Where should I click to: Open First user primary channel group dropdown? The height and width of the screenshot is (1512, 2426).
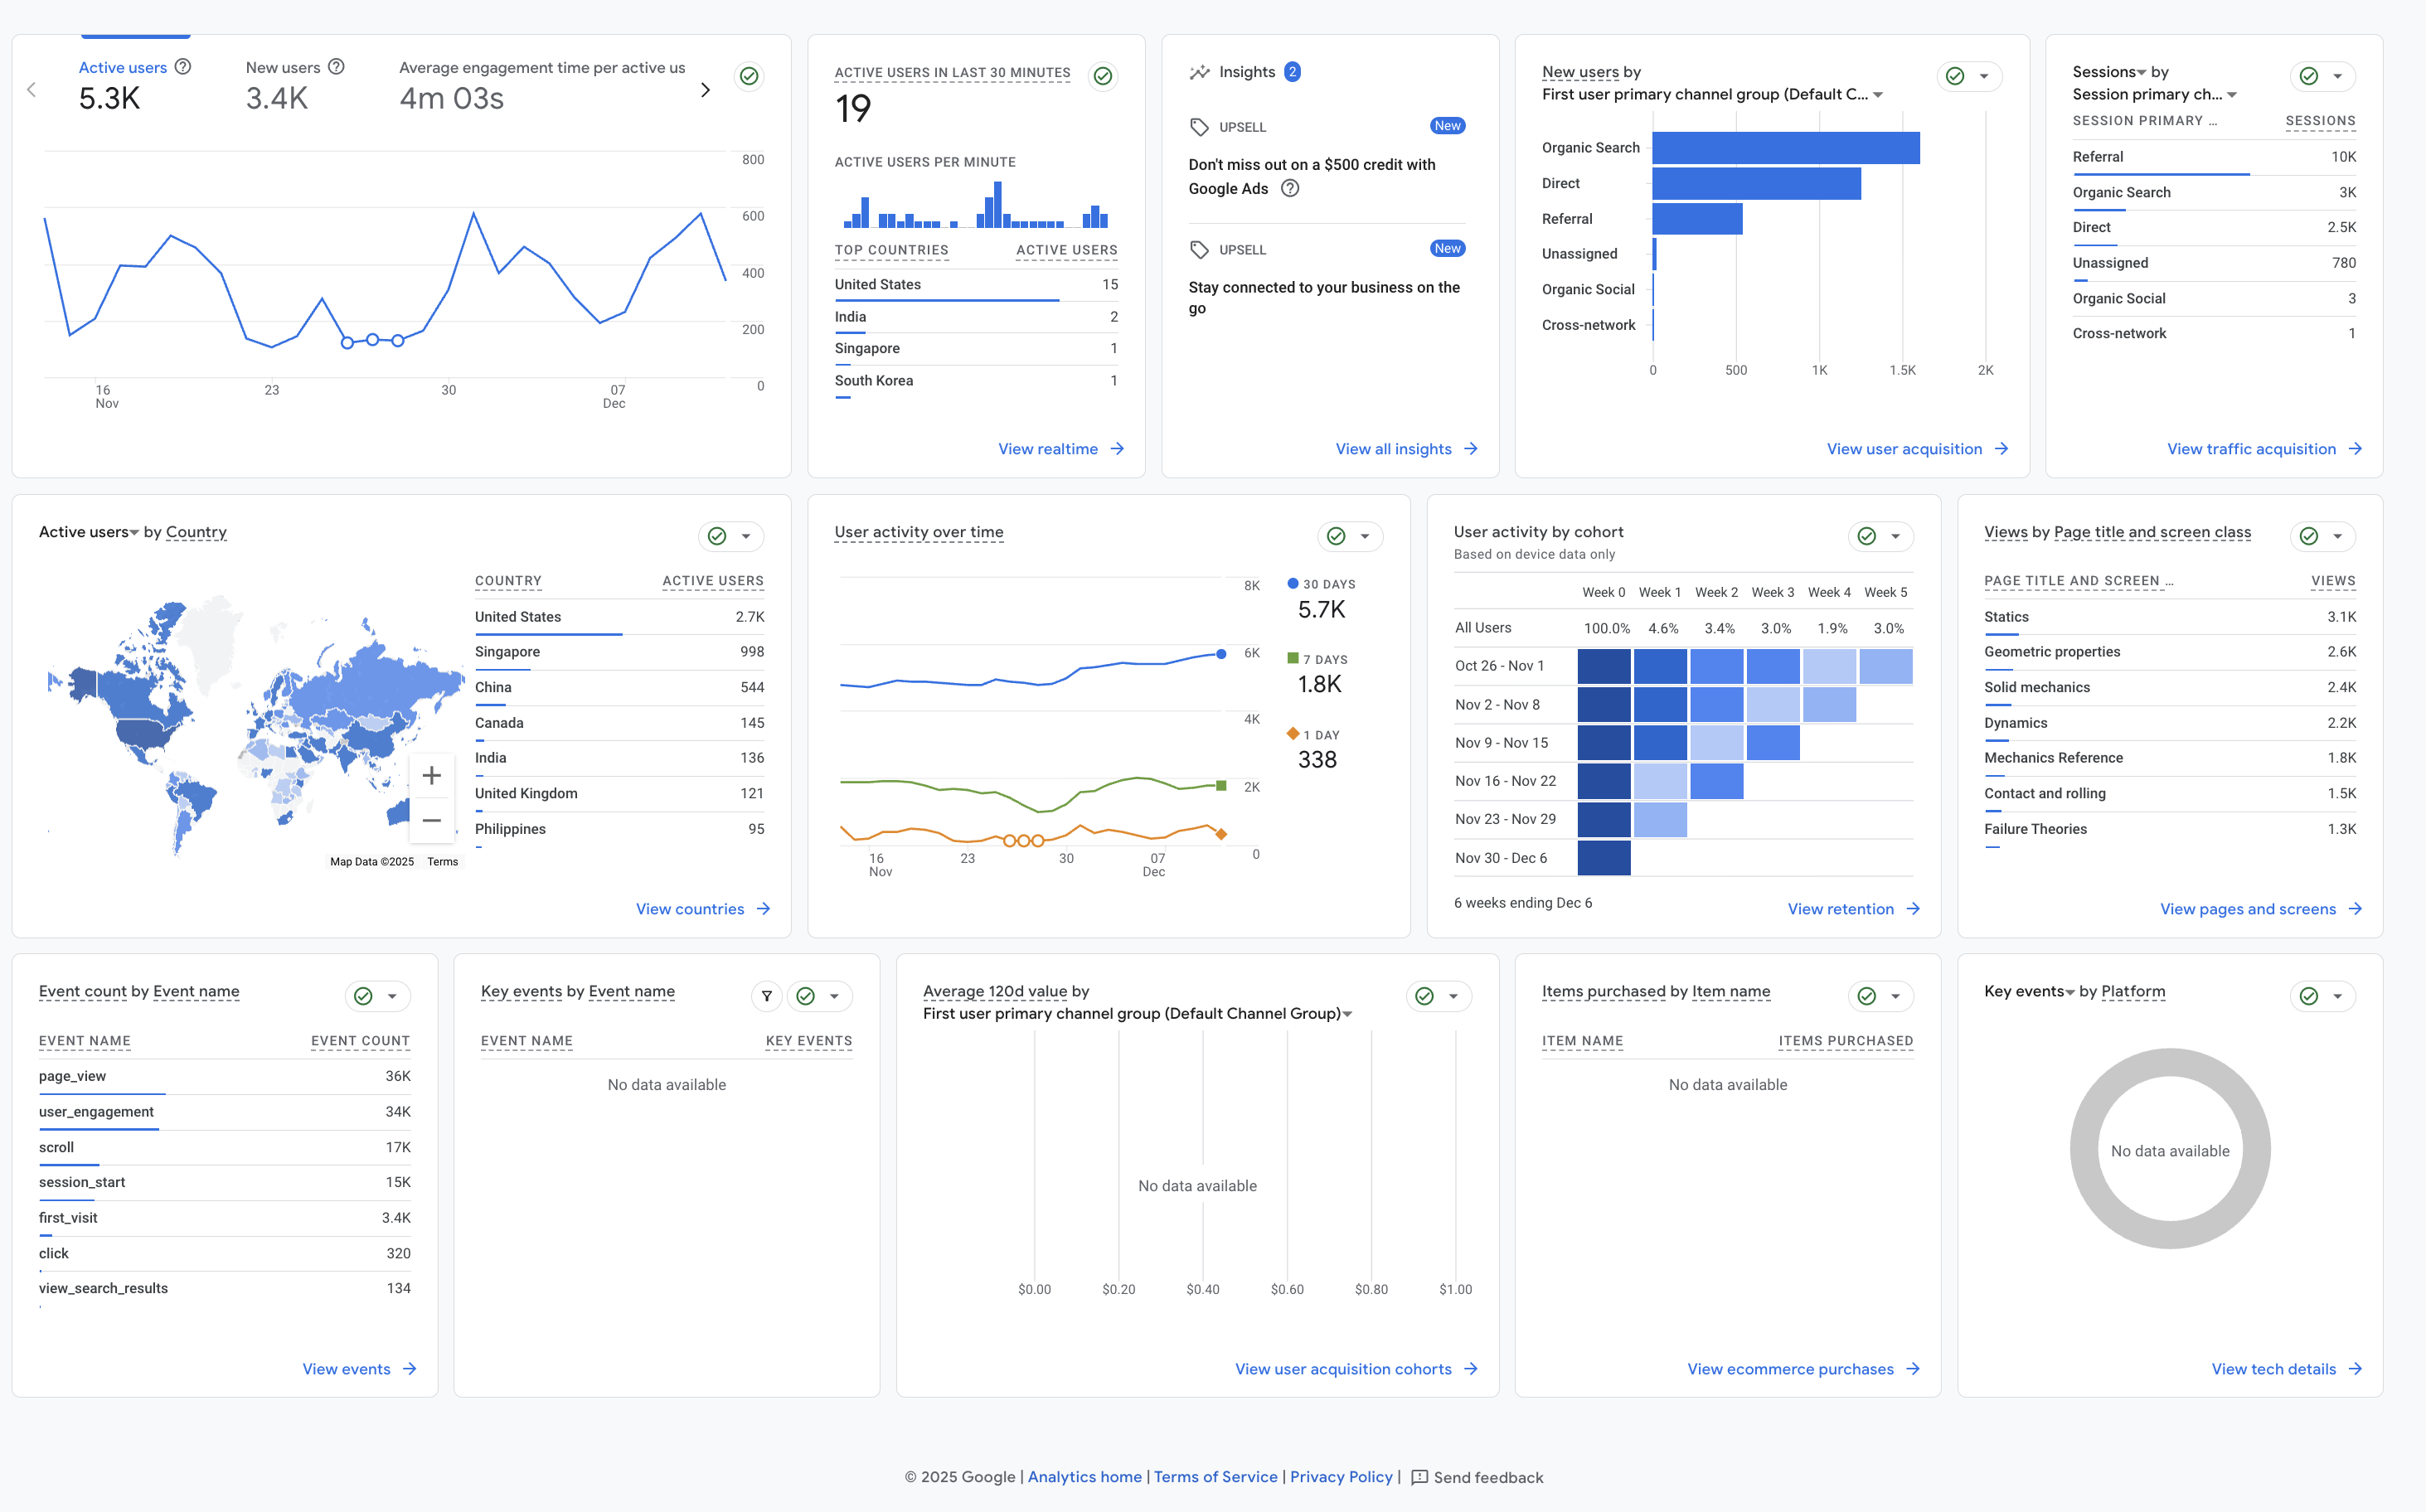1878,95
